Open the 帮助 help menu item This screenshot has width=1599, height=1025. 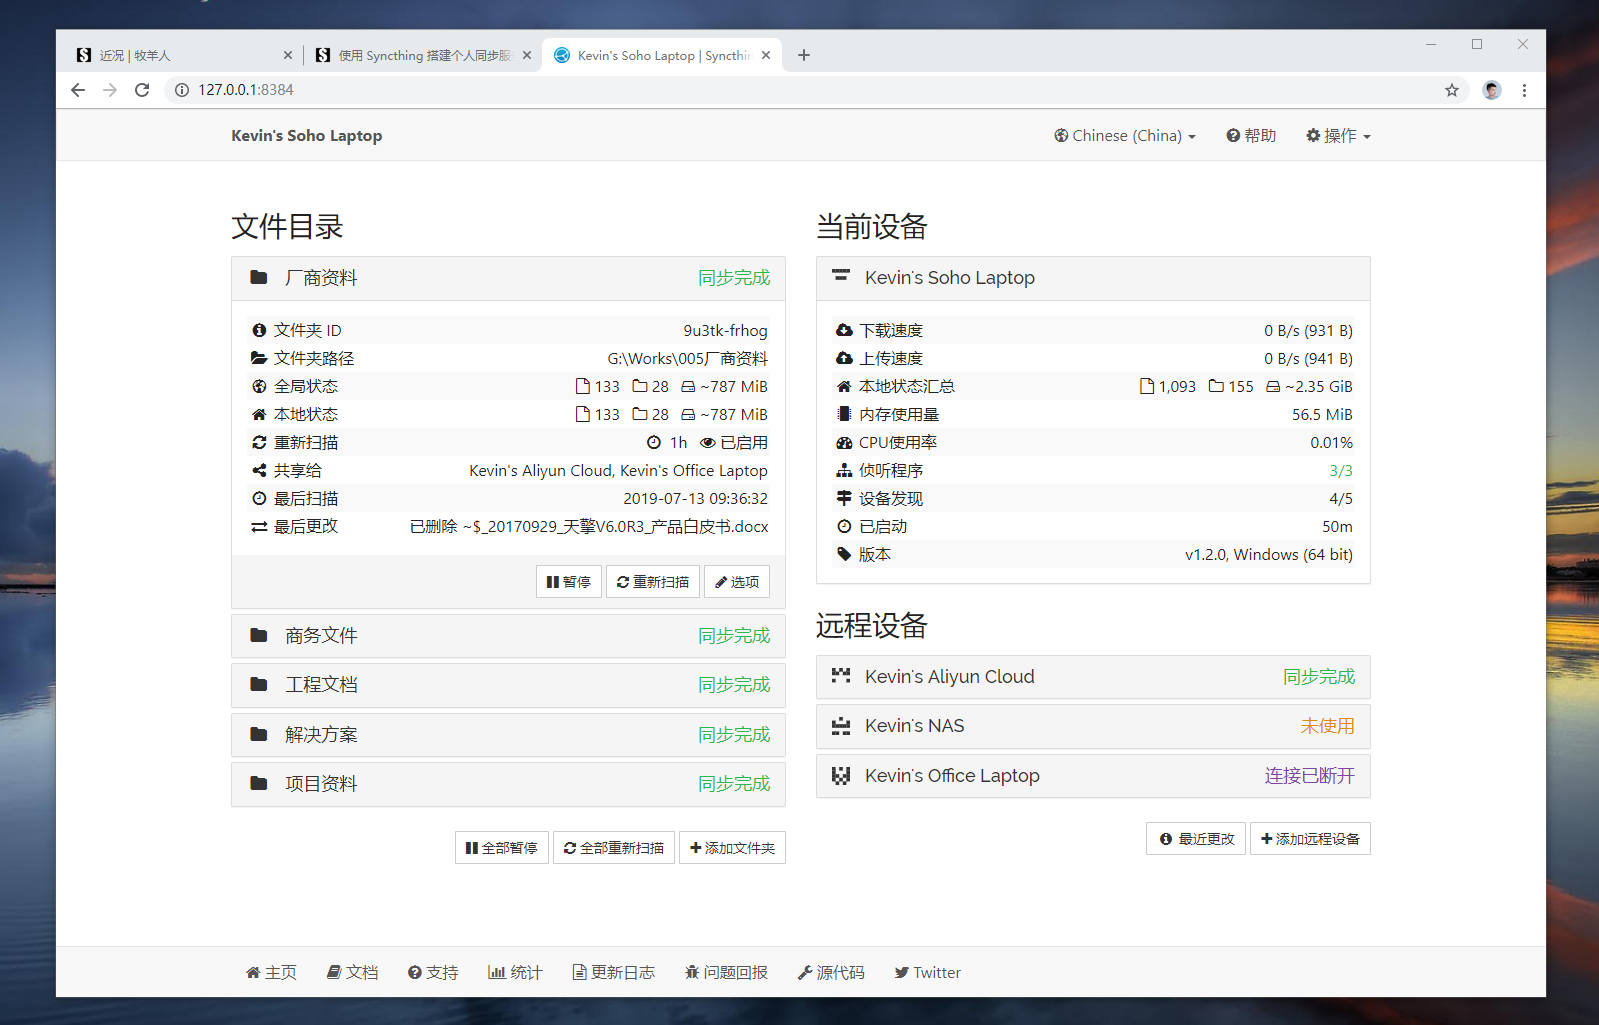click(1251, 136)
